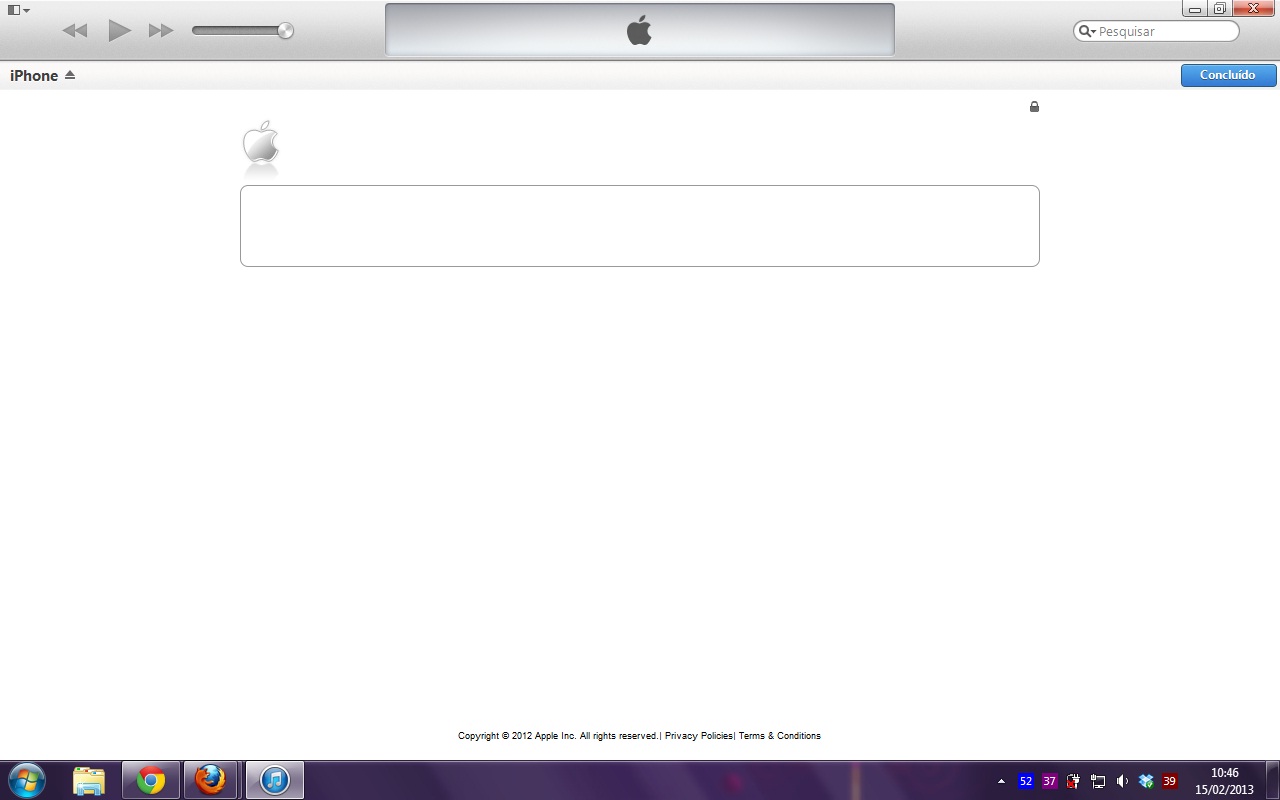Open the taskbar clock and date
This screenshot has height=800, width=1280.
point(1224,781)
